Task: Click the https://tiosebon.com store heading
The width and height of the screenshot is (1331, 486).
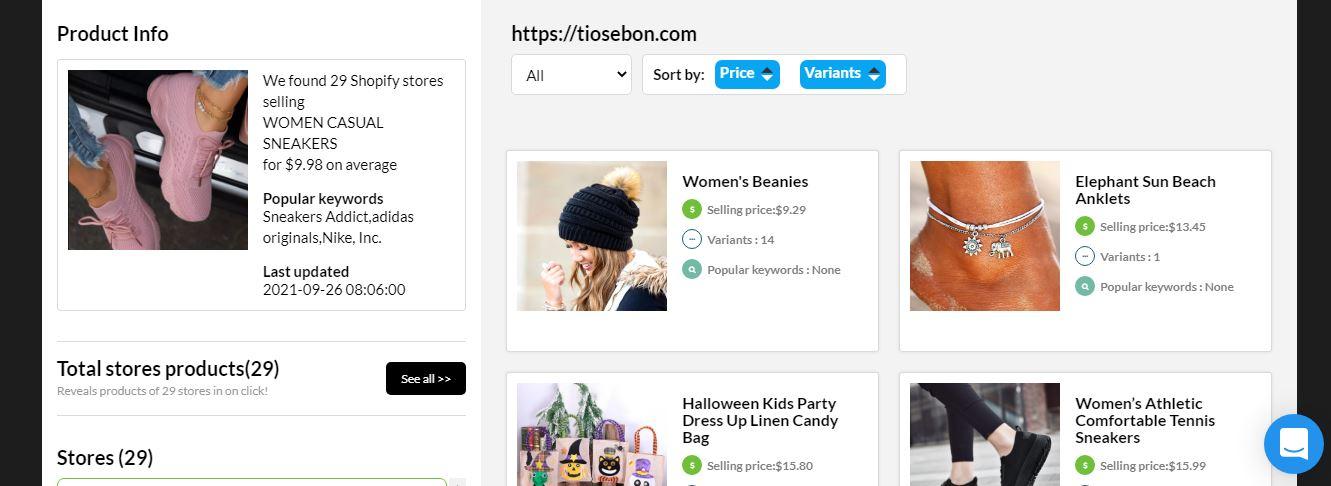Action: pyautogui.click(x=604, y=34)
